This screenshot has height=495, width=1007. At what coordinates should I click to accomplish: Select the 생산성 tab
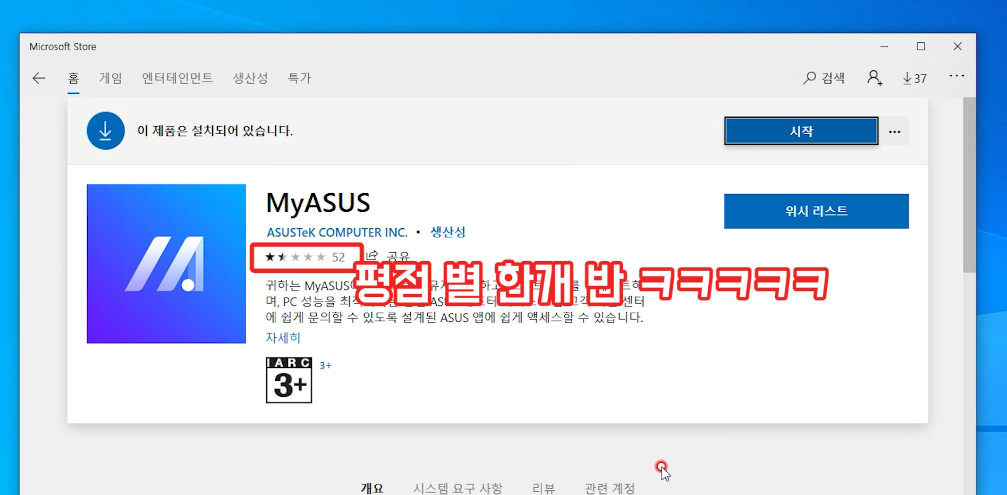pyautogui.click(x=250, y=78)
